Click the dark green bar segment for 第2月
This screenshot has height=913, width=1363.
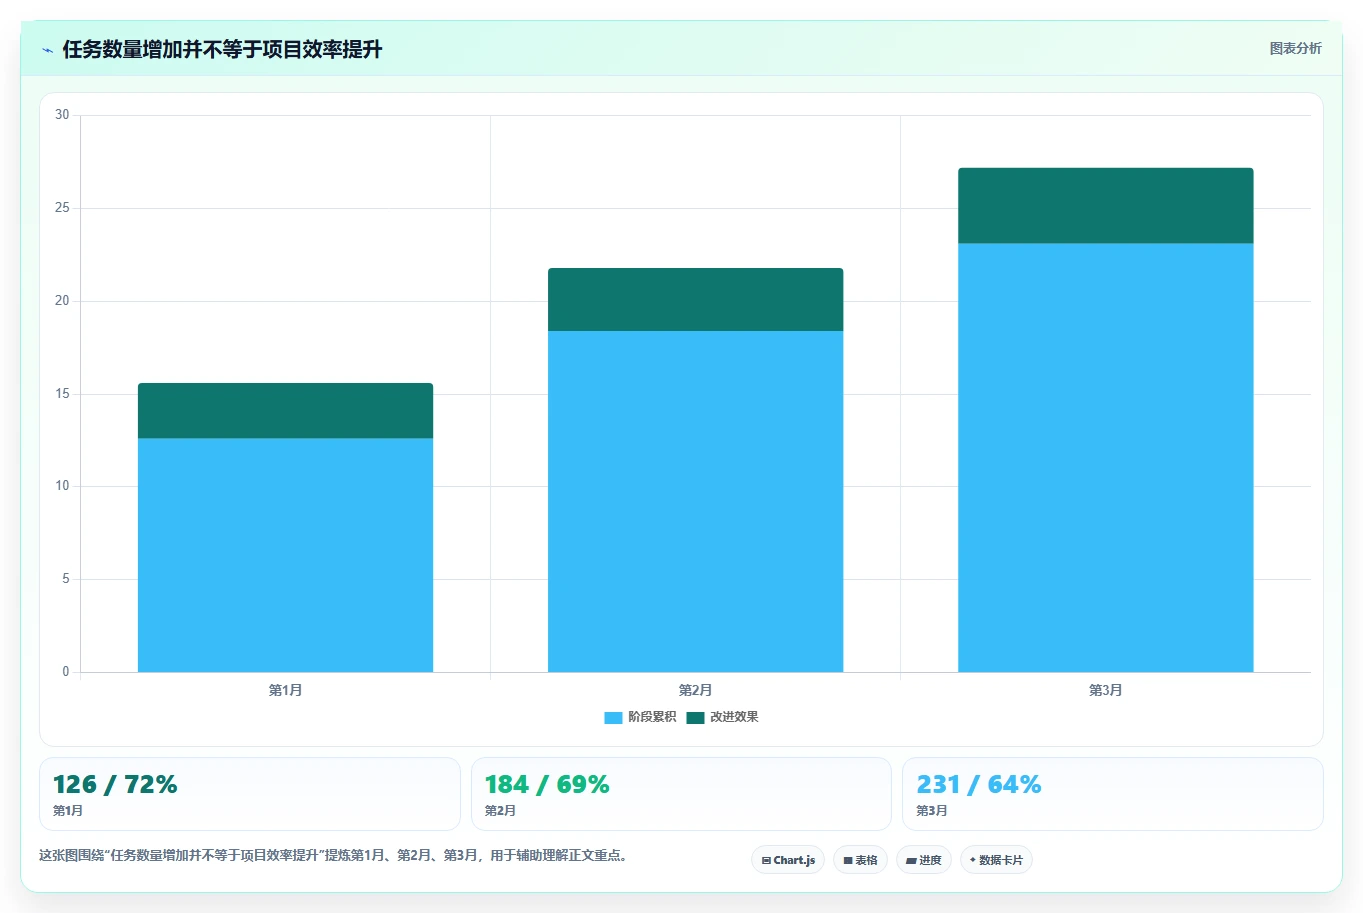(x=695, y=299)
